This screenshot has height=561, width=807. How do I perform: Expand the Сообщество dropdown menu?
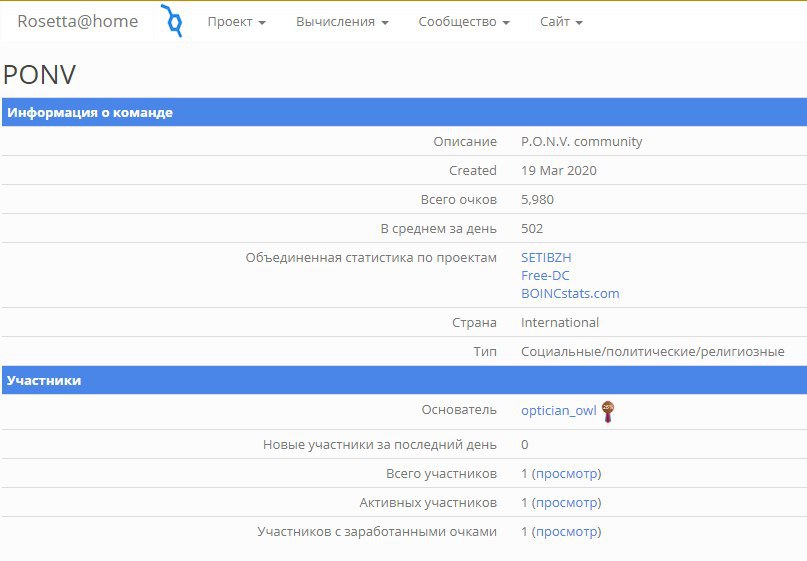[x=464, y=22]
